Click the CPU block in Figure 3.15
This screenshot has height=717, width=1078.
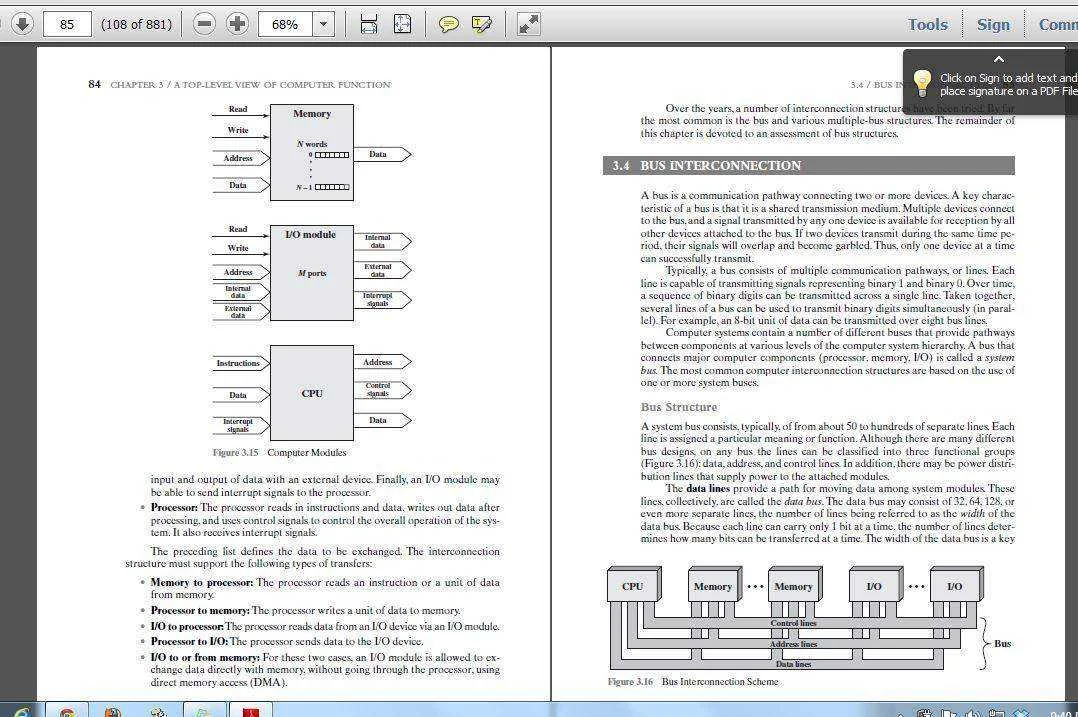[x=311, y=393]
